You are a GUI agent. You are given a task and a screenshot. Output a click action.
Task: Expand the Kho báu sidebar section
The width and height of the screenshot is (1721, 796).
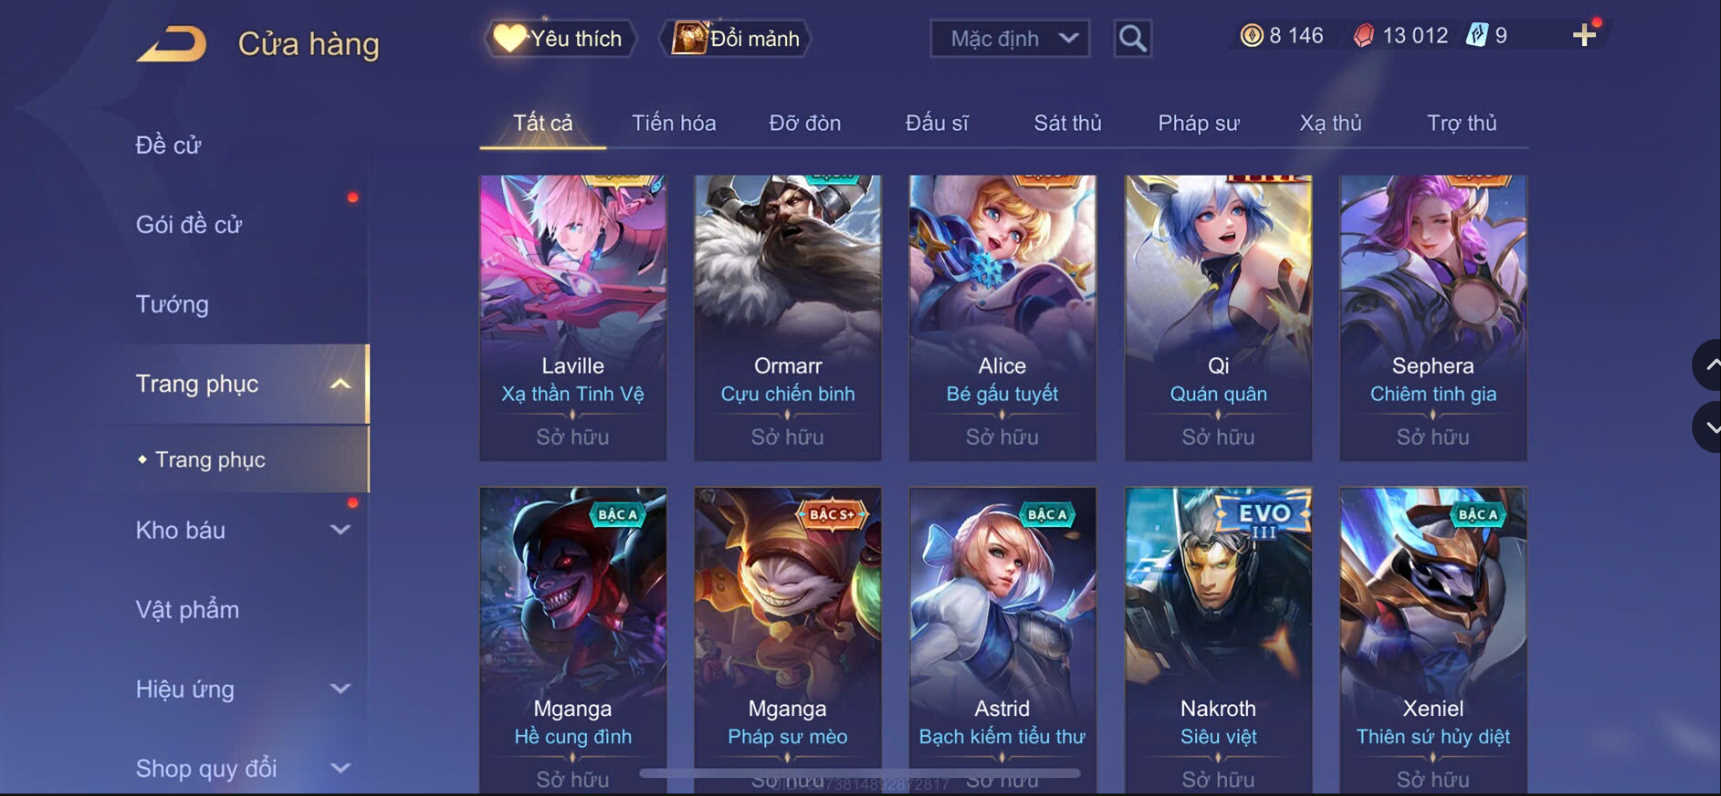pyautogui.click(x=340, y=530)
